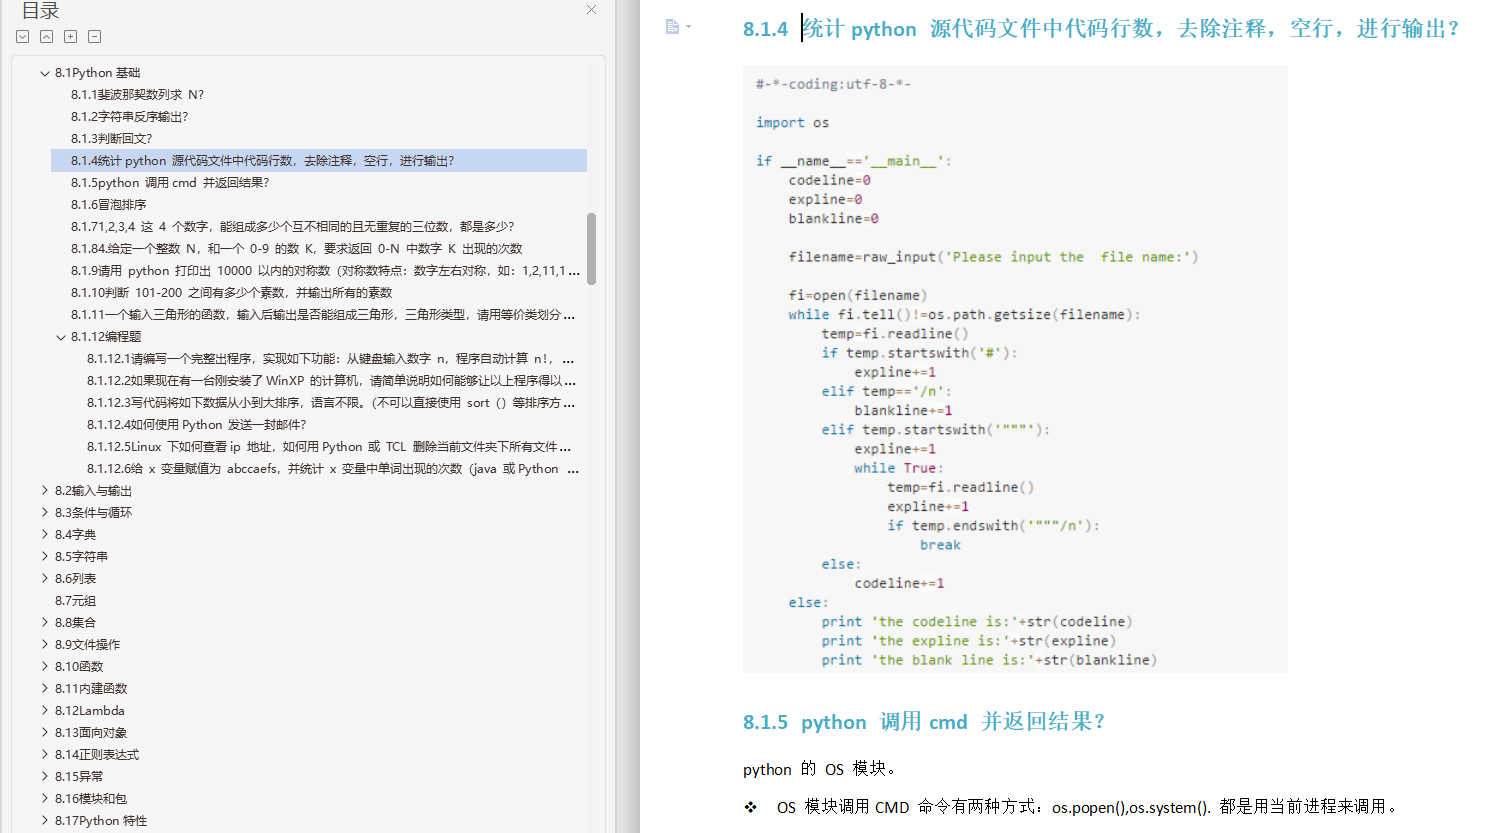Expand the 8.10函数 section
The width and height of the screenshot is (1507, 833).
tap(45, 666)
